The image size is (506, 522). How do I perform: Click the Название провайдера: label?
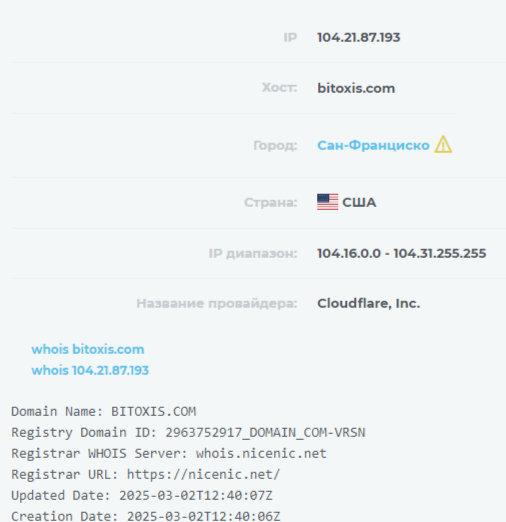click(217, 304)
